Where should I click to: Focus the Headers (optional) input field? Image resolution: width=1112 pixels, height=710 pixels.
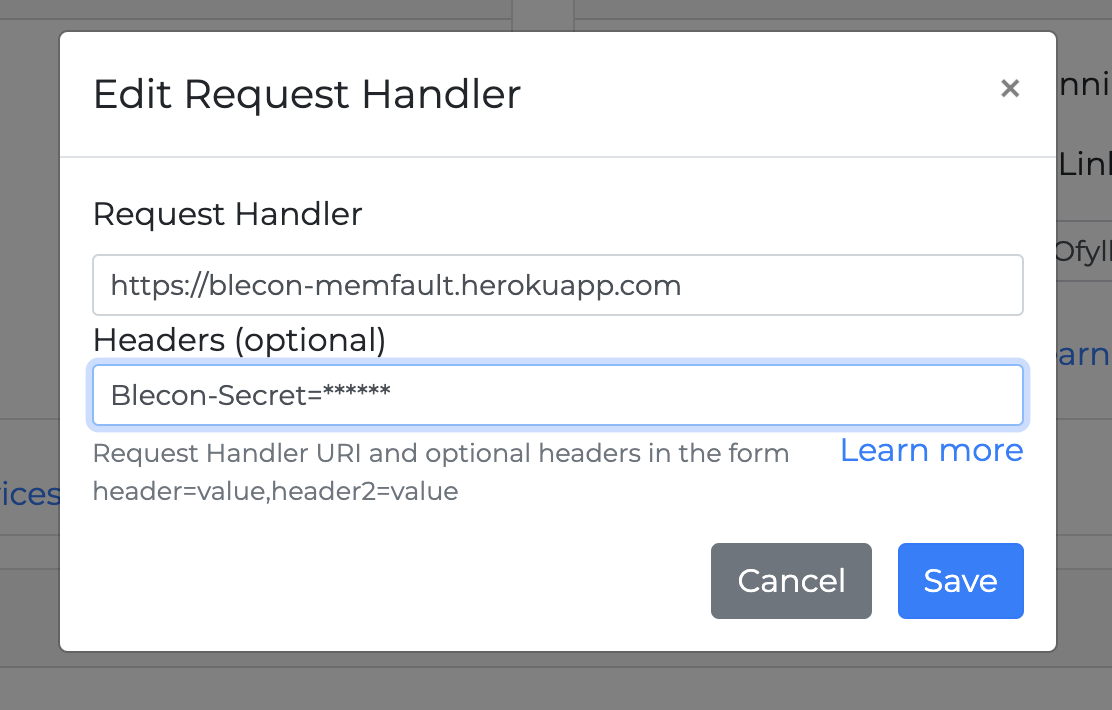pos(557,396)
